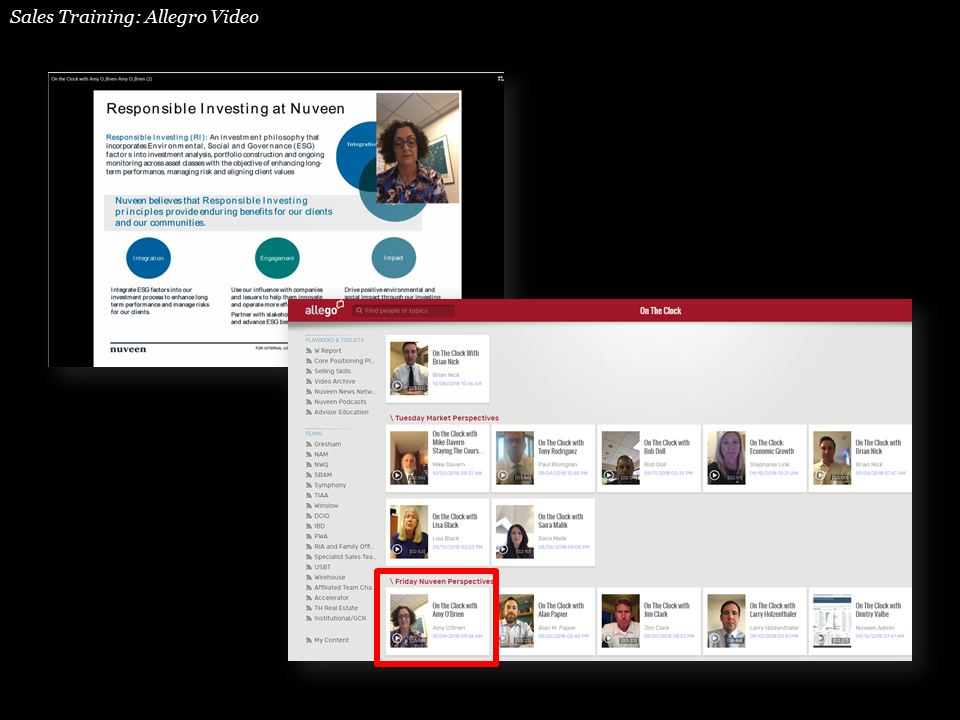
Task: Focus the Find people or topics field
Action: tap(403, 310)
